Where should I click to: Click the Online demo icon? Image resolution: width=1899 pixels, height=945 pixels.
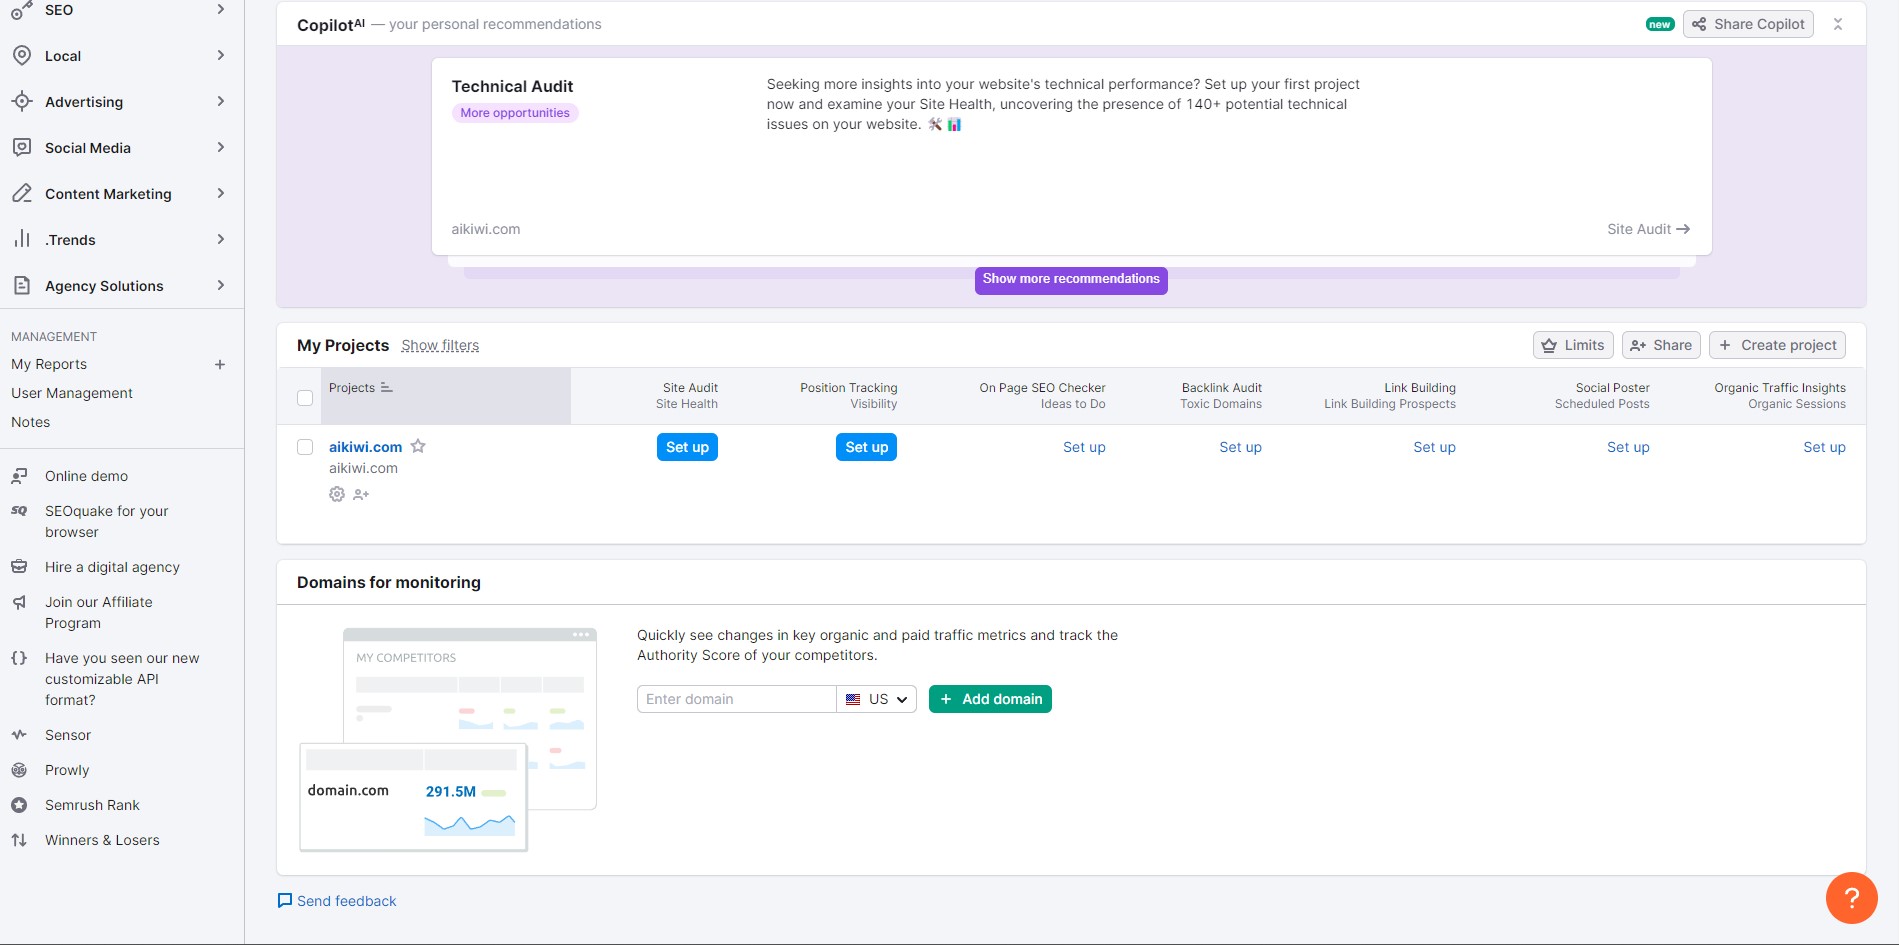point(19,476)
